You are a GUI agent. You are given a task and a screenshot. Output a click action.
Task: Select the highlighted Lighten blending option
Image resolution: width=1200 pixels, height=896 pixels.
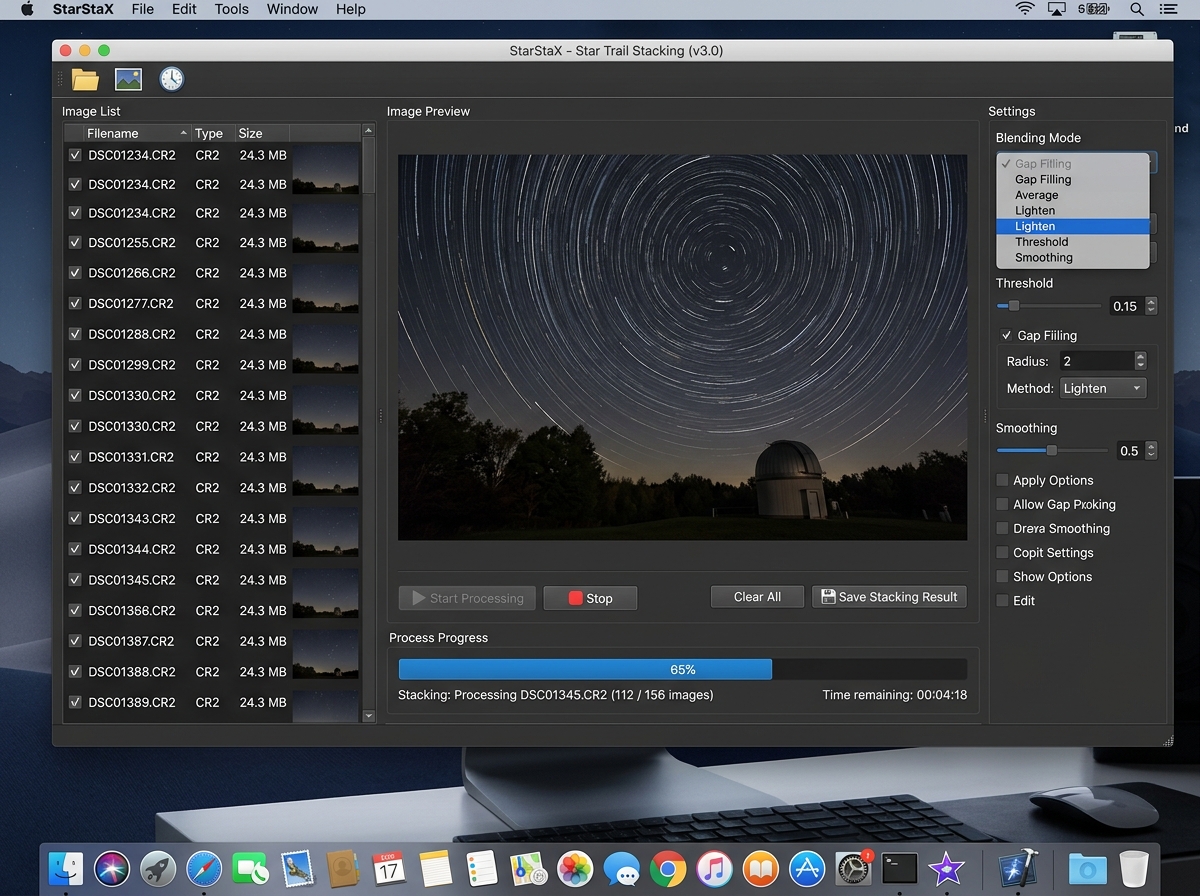pos(1073,226)
